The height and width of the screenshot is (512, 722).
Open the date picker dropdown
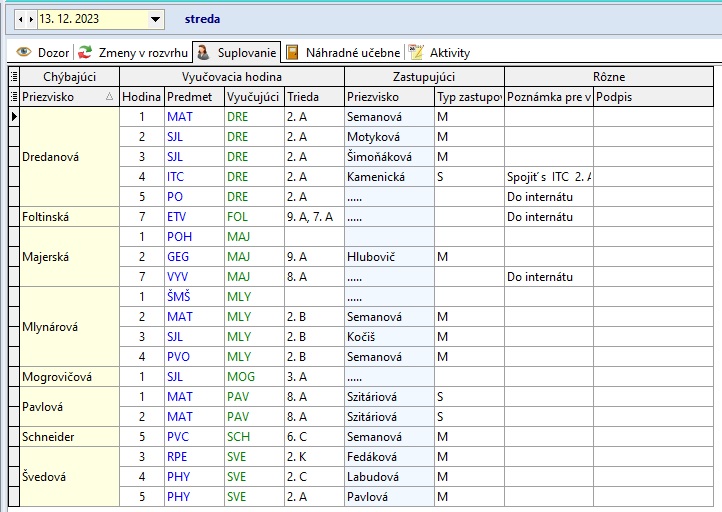pos(155,19)
